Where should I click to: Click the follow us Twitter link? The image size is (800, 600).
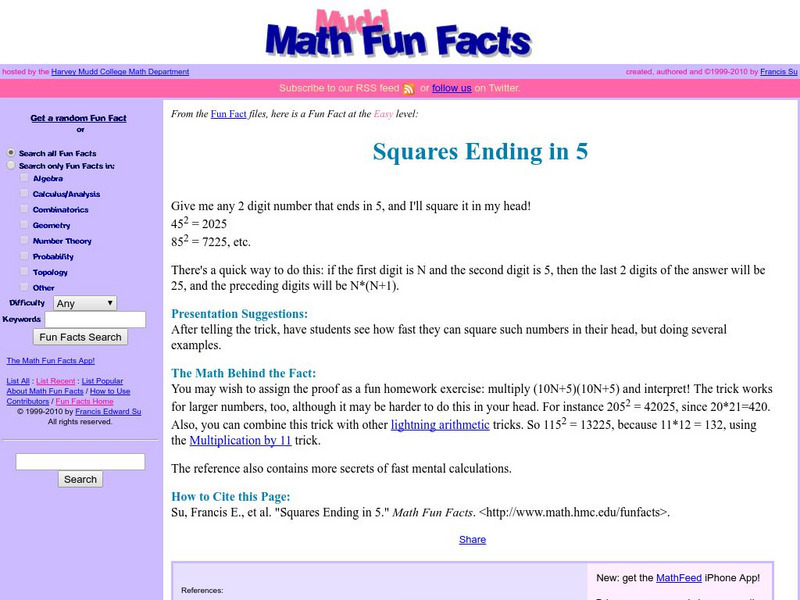pyautogui.click(x=452, y=88)
